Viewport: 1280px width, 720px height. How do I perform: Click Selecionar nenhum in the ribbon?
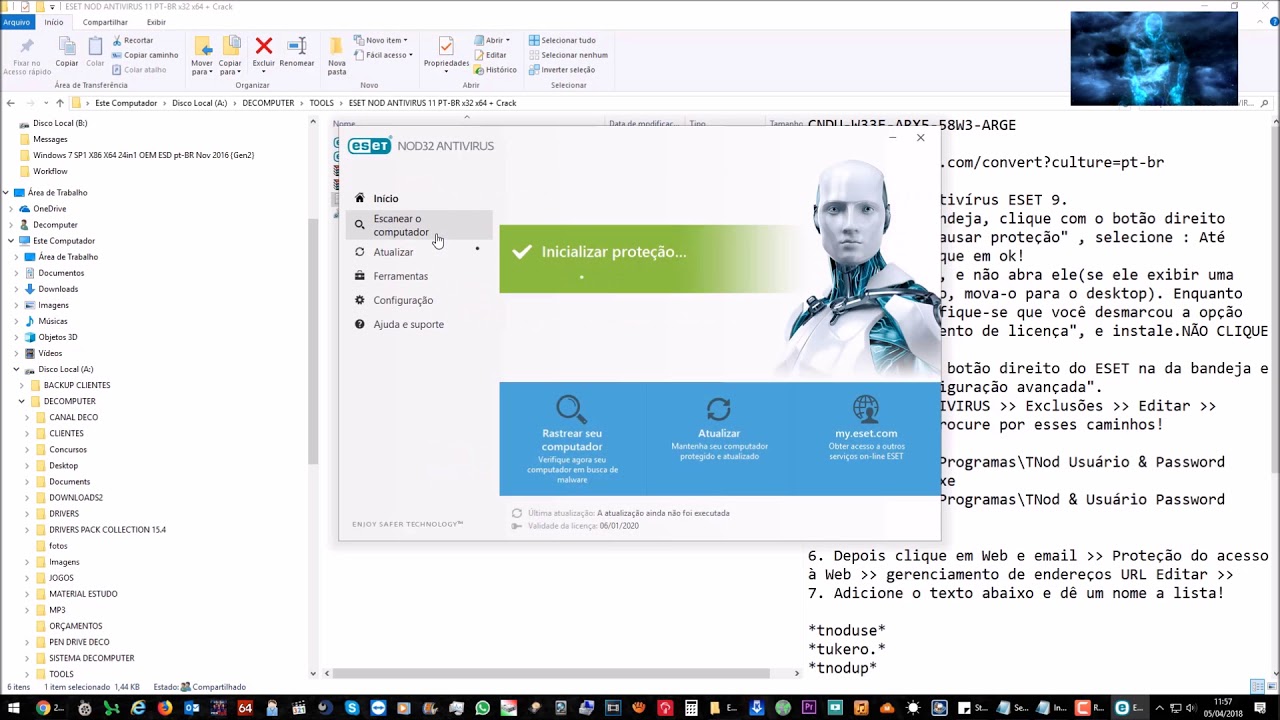568,55
